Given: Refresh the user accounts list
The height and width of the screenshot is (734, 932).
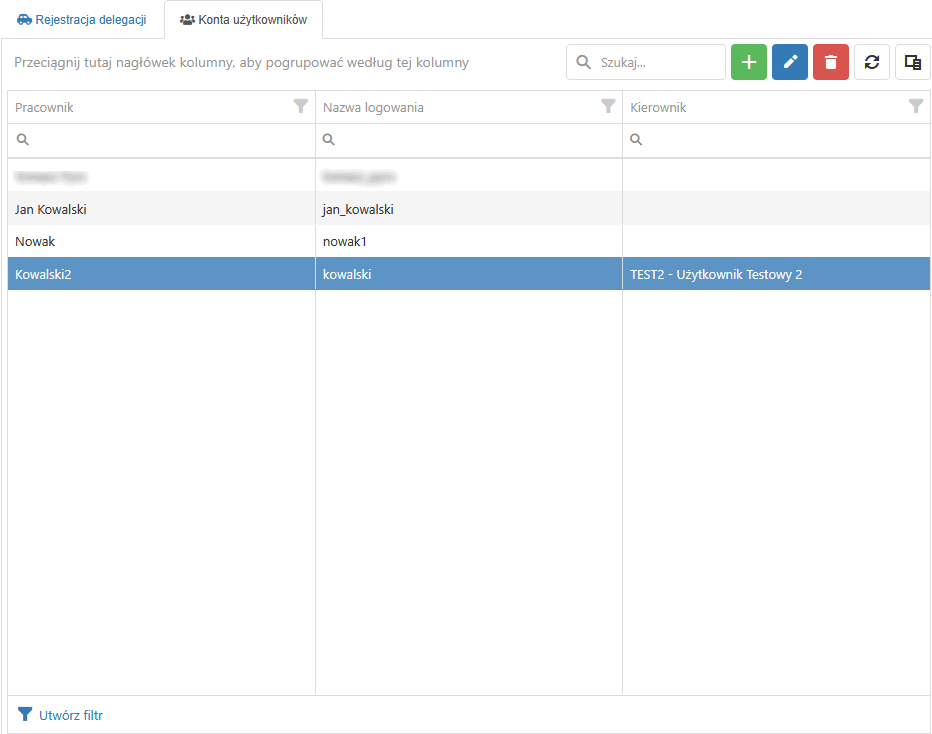Looking at the screenshot, I should coord(872,62).
